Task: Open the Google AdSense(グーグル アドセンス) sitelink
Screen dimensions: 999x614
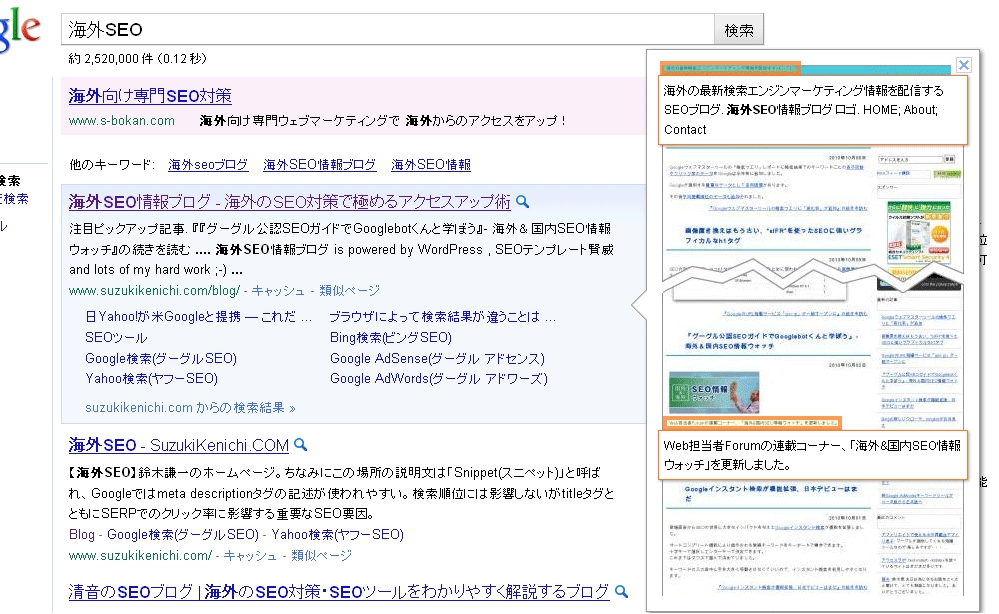Action: (437, 359)
